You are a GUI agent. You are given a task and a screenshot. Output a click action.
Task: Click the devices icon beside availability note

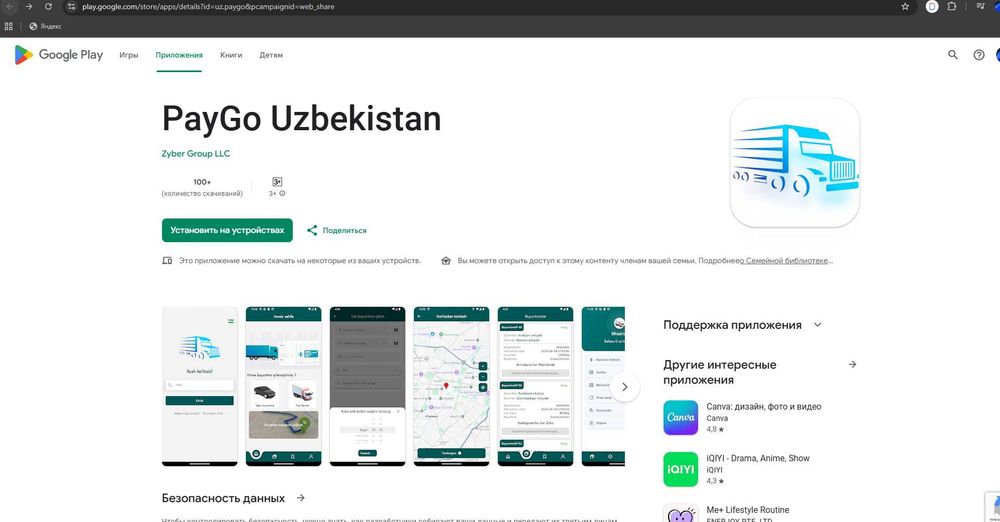pos(167,260)
